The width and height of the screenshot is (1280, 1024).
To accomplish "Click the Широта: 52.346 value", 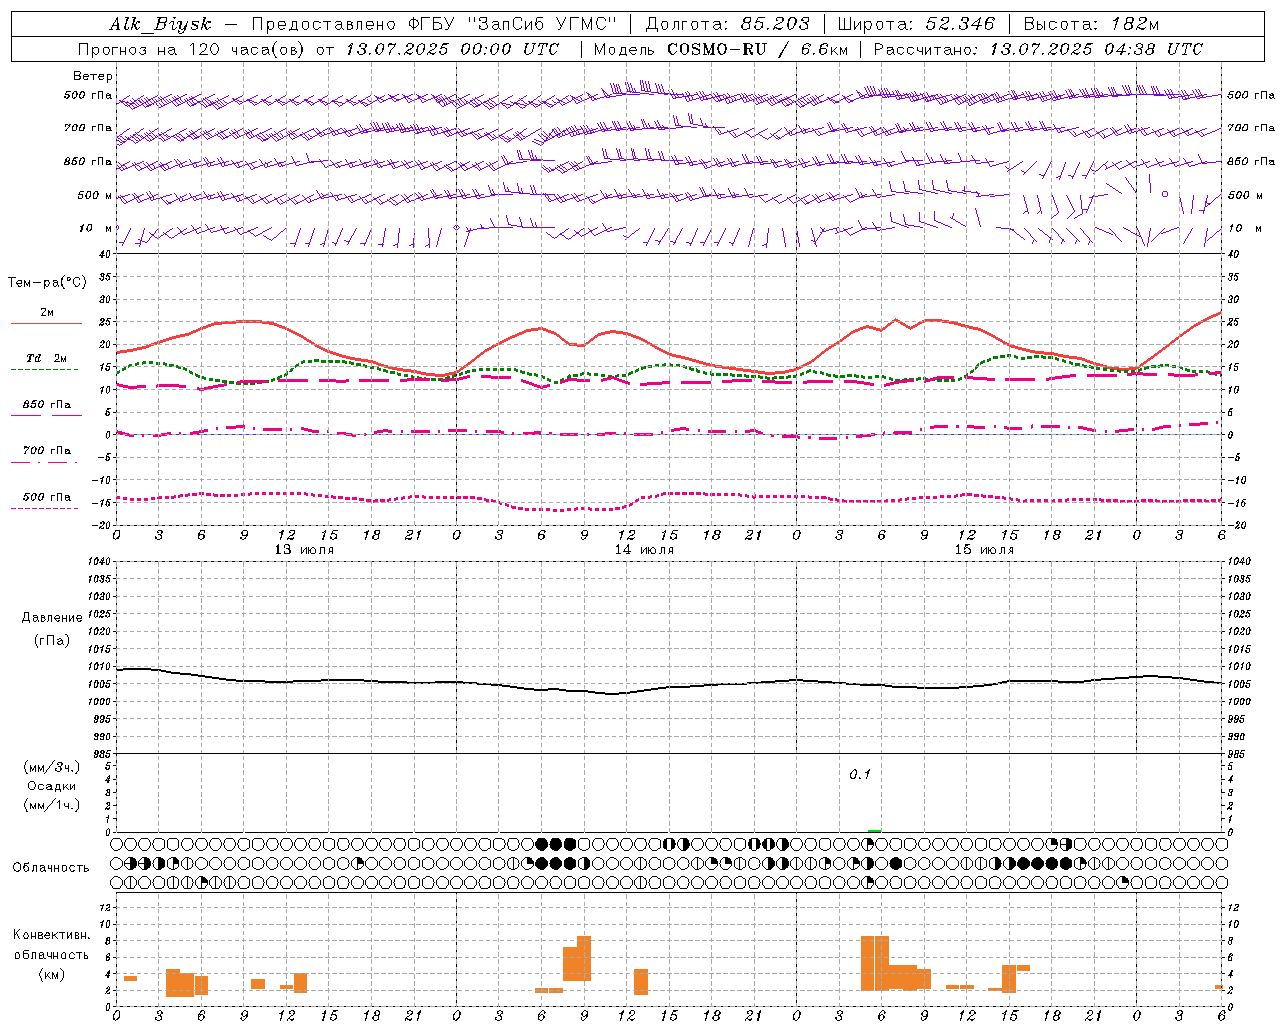I will [916, 24].
